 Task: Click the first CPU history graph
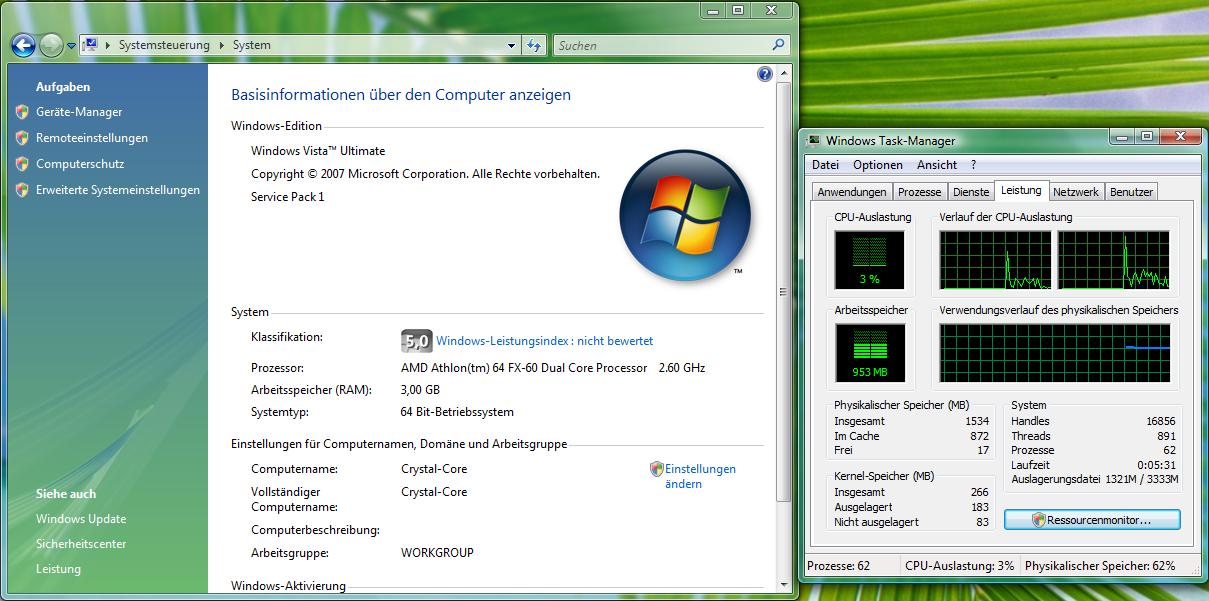click(x=996, y=261)
